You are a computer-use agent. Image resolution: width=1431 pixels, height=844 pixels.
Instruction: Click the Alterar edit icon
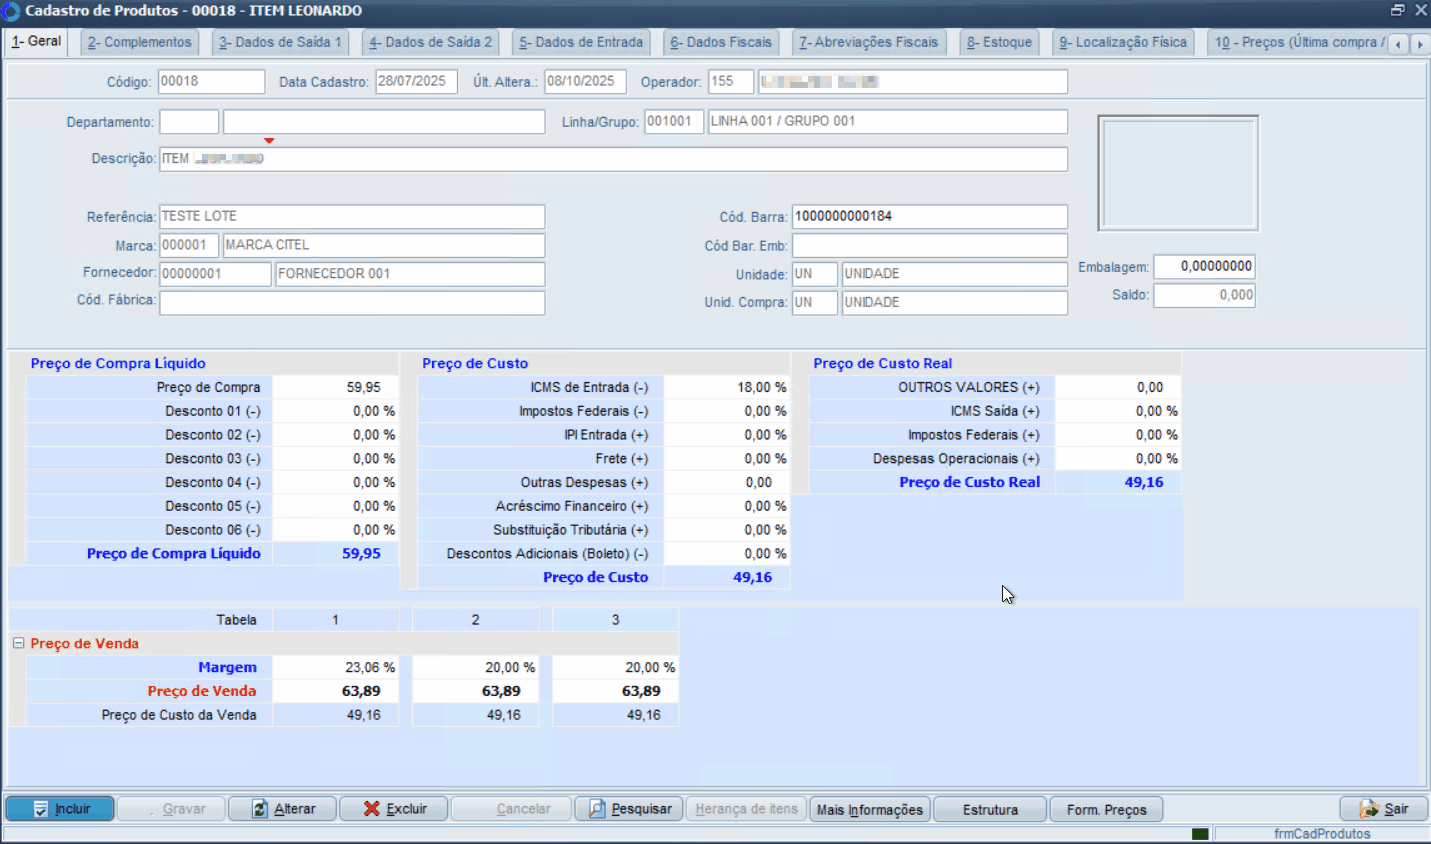click(260, 809)
